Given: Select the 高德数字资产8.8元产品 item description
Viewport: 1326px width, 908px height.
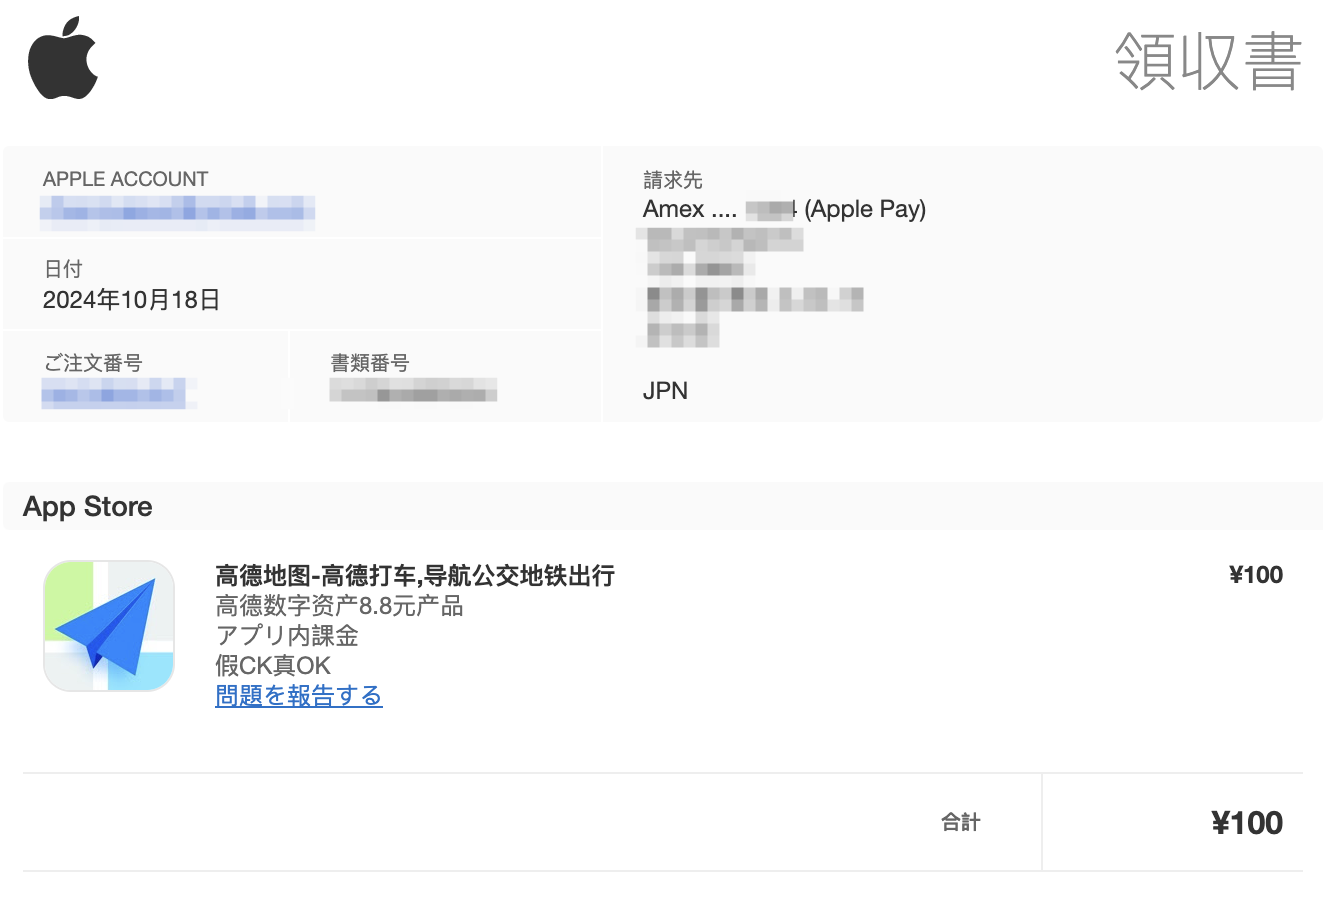Looking at the screenshot, I should 339,606.
